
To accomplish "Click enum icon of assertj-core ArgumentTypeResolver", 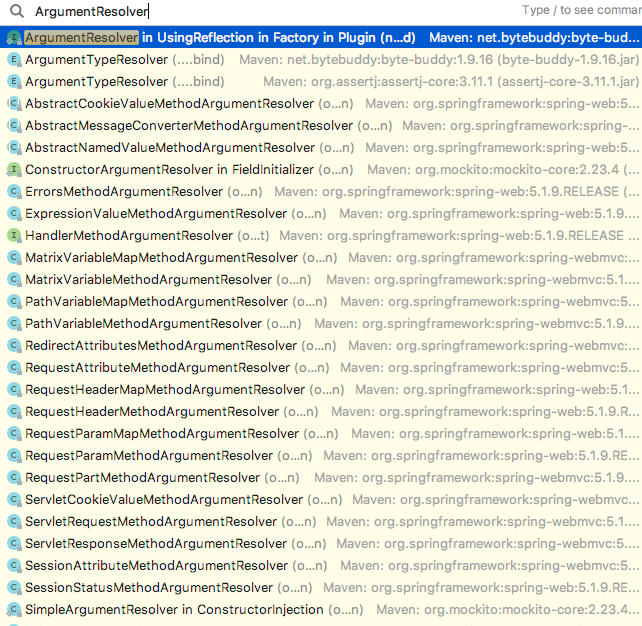I will 14,81.
